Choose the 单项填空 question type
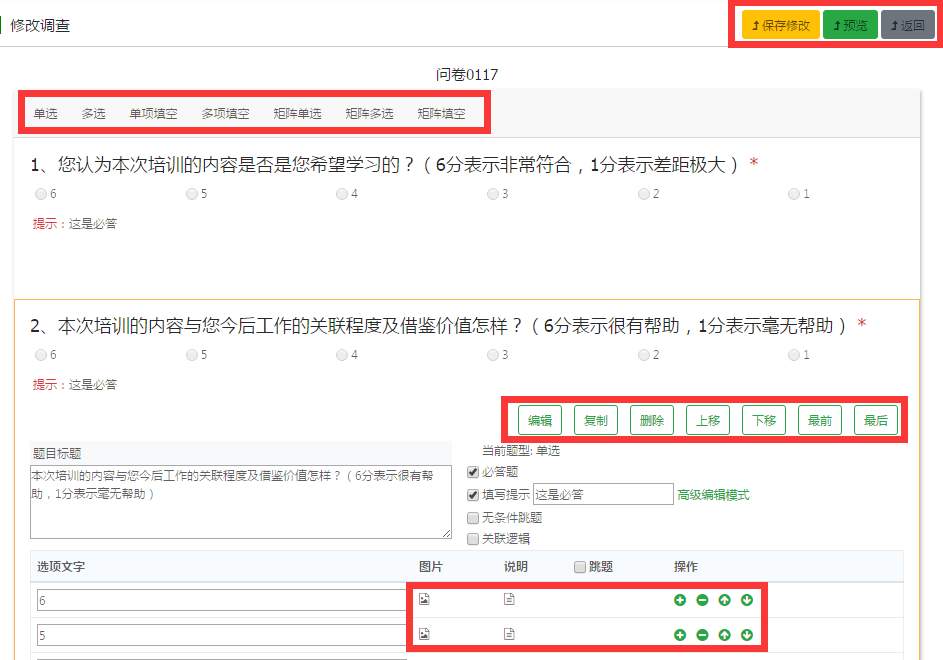 [153, 114]
